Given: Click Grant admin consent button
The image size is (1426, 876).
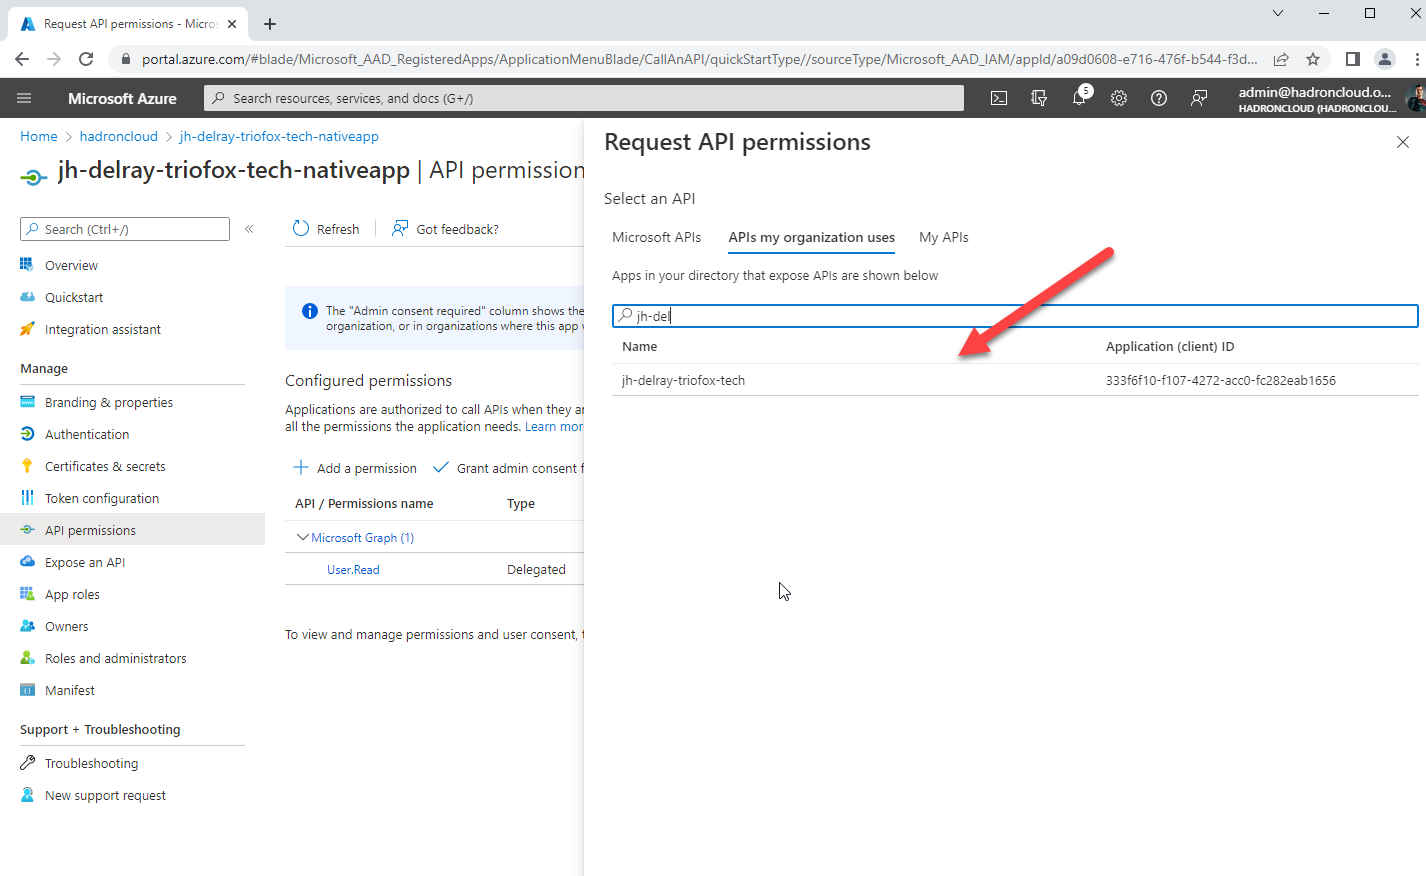Looking at the screenshot, I should tap(508, 468).
